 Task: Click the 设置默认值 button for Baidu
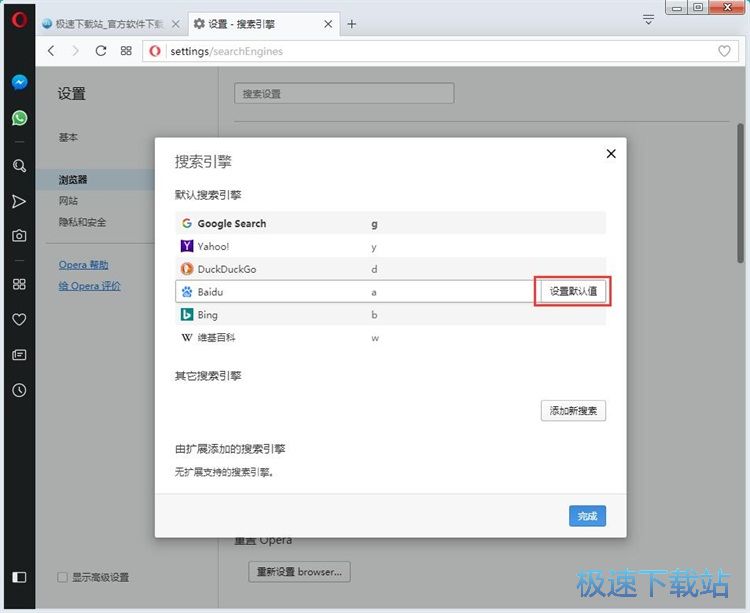click(573, 291)
